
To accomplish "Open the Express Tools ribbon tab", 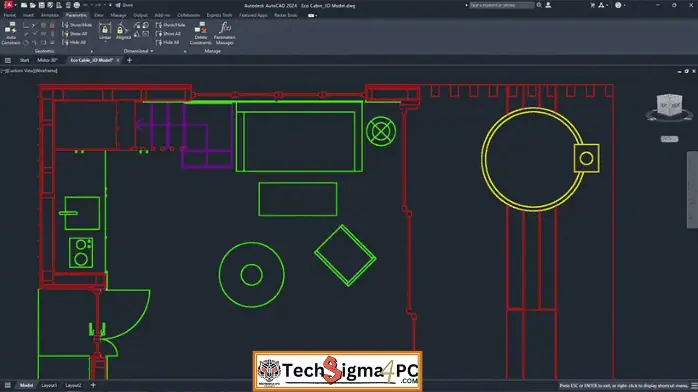I will (x=219, y=15).
